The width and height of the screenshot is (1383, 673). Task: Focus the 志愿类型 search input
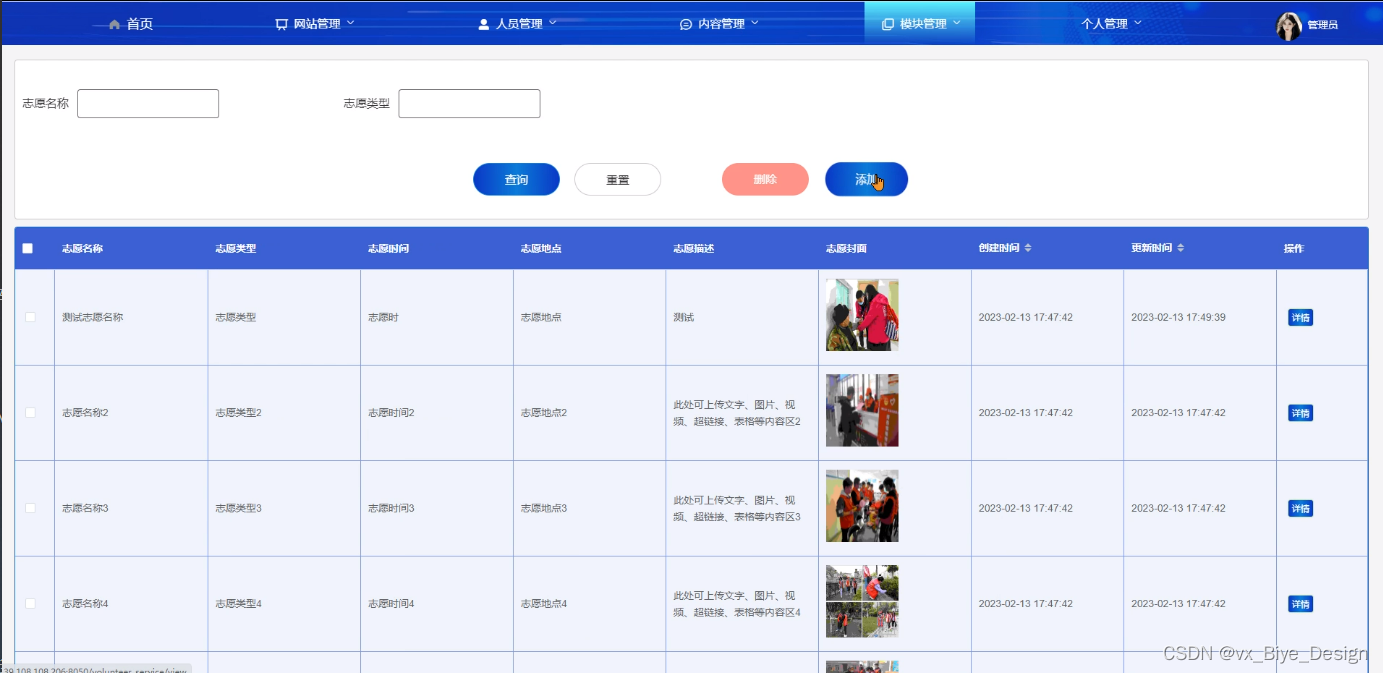pyautogui.click(x=469, y=103)
